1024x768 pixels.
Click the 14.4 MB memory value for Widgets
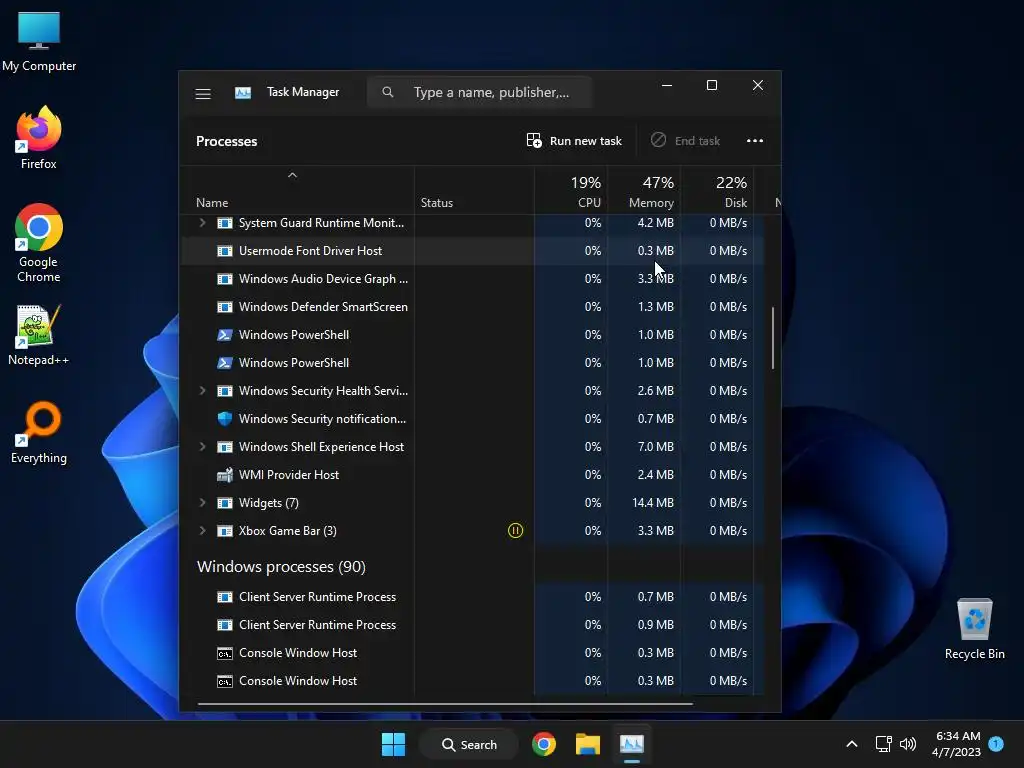click(x=653, y=503)
